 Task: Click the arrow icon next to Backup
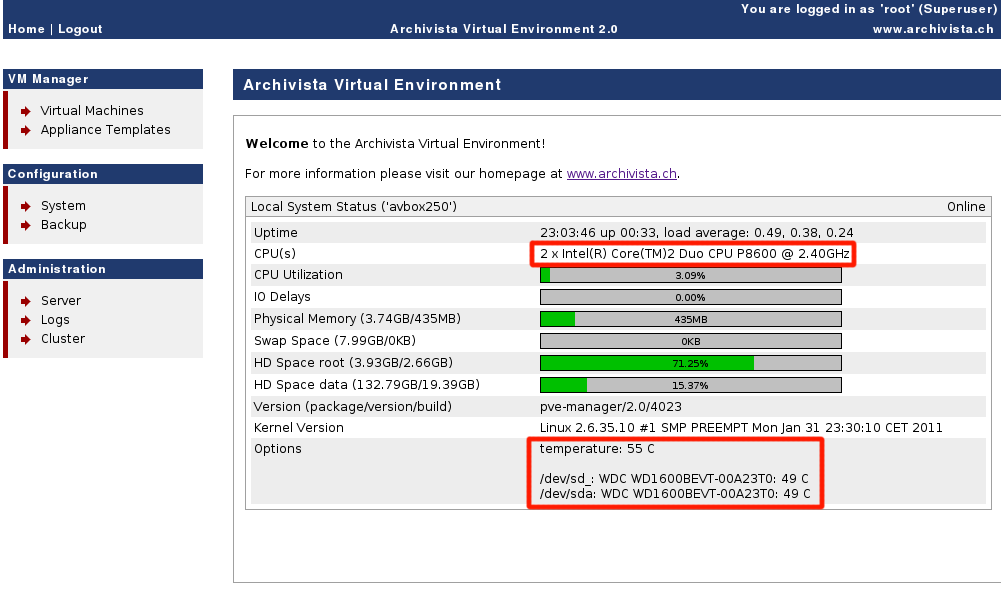click(26, 225)
